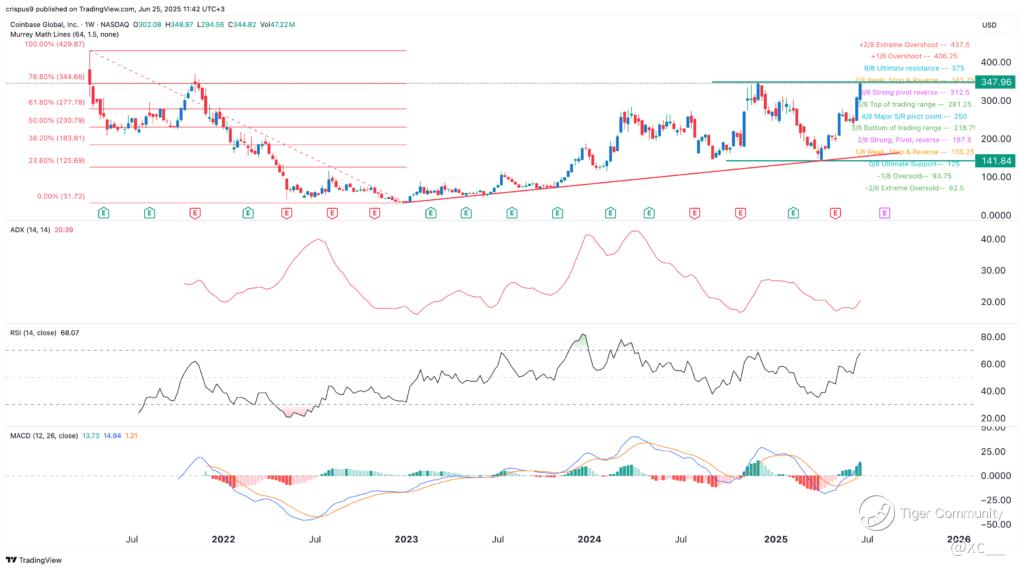1024x570 pixels.
Task: Click the Vol 47.22 M readout
Action: point(277,25)
